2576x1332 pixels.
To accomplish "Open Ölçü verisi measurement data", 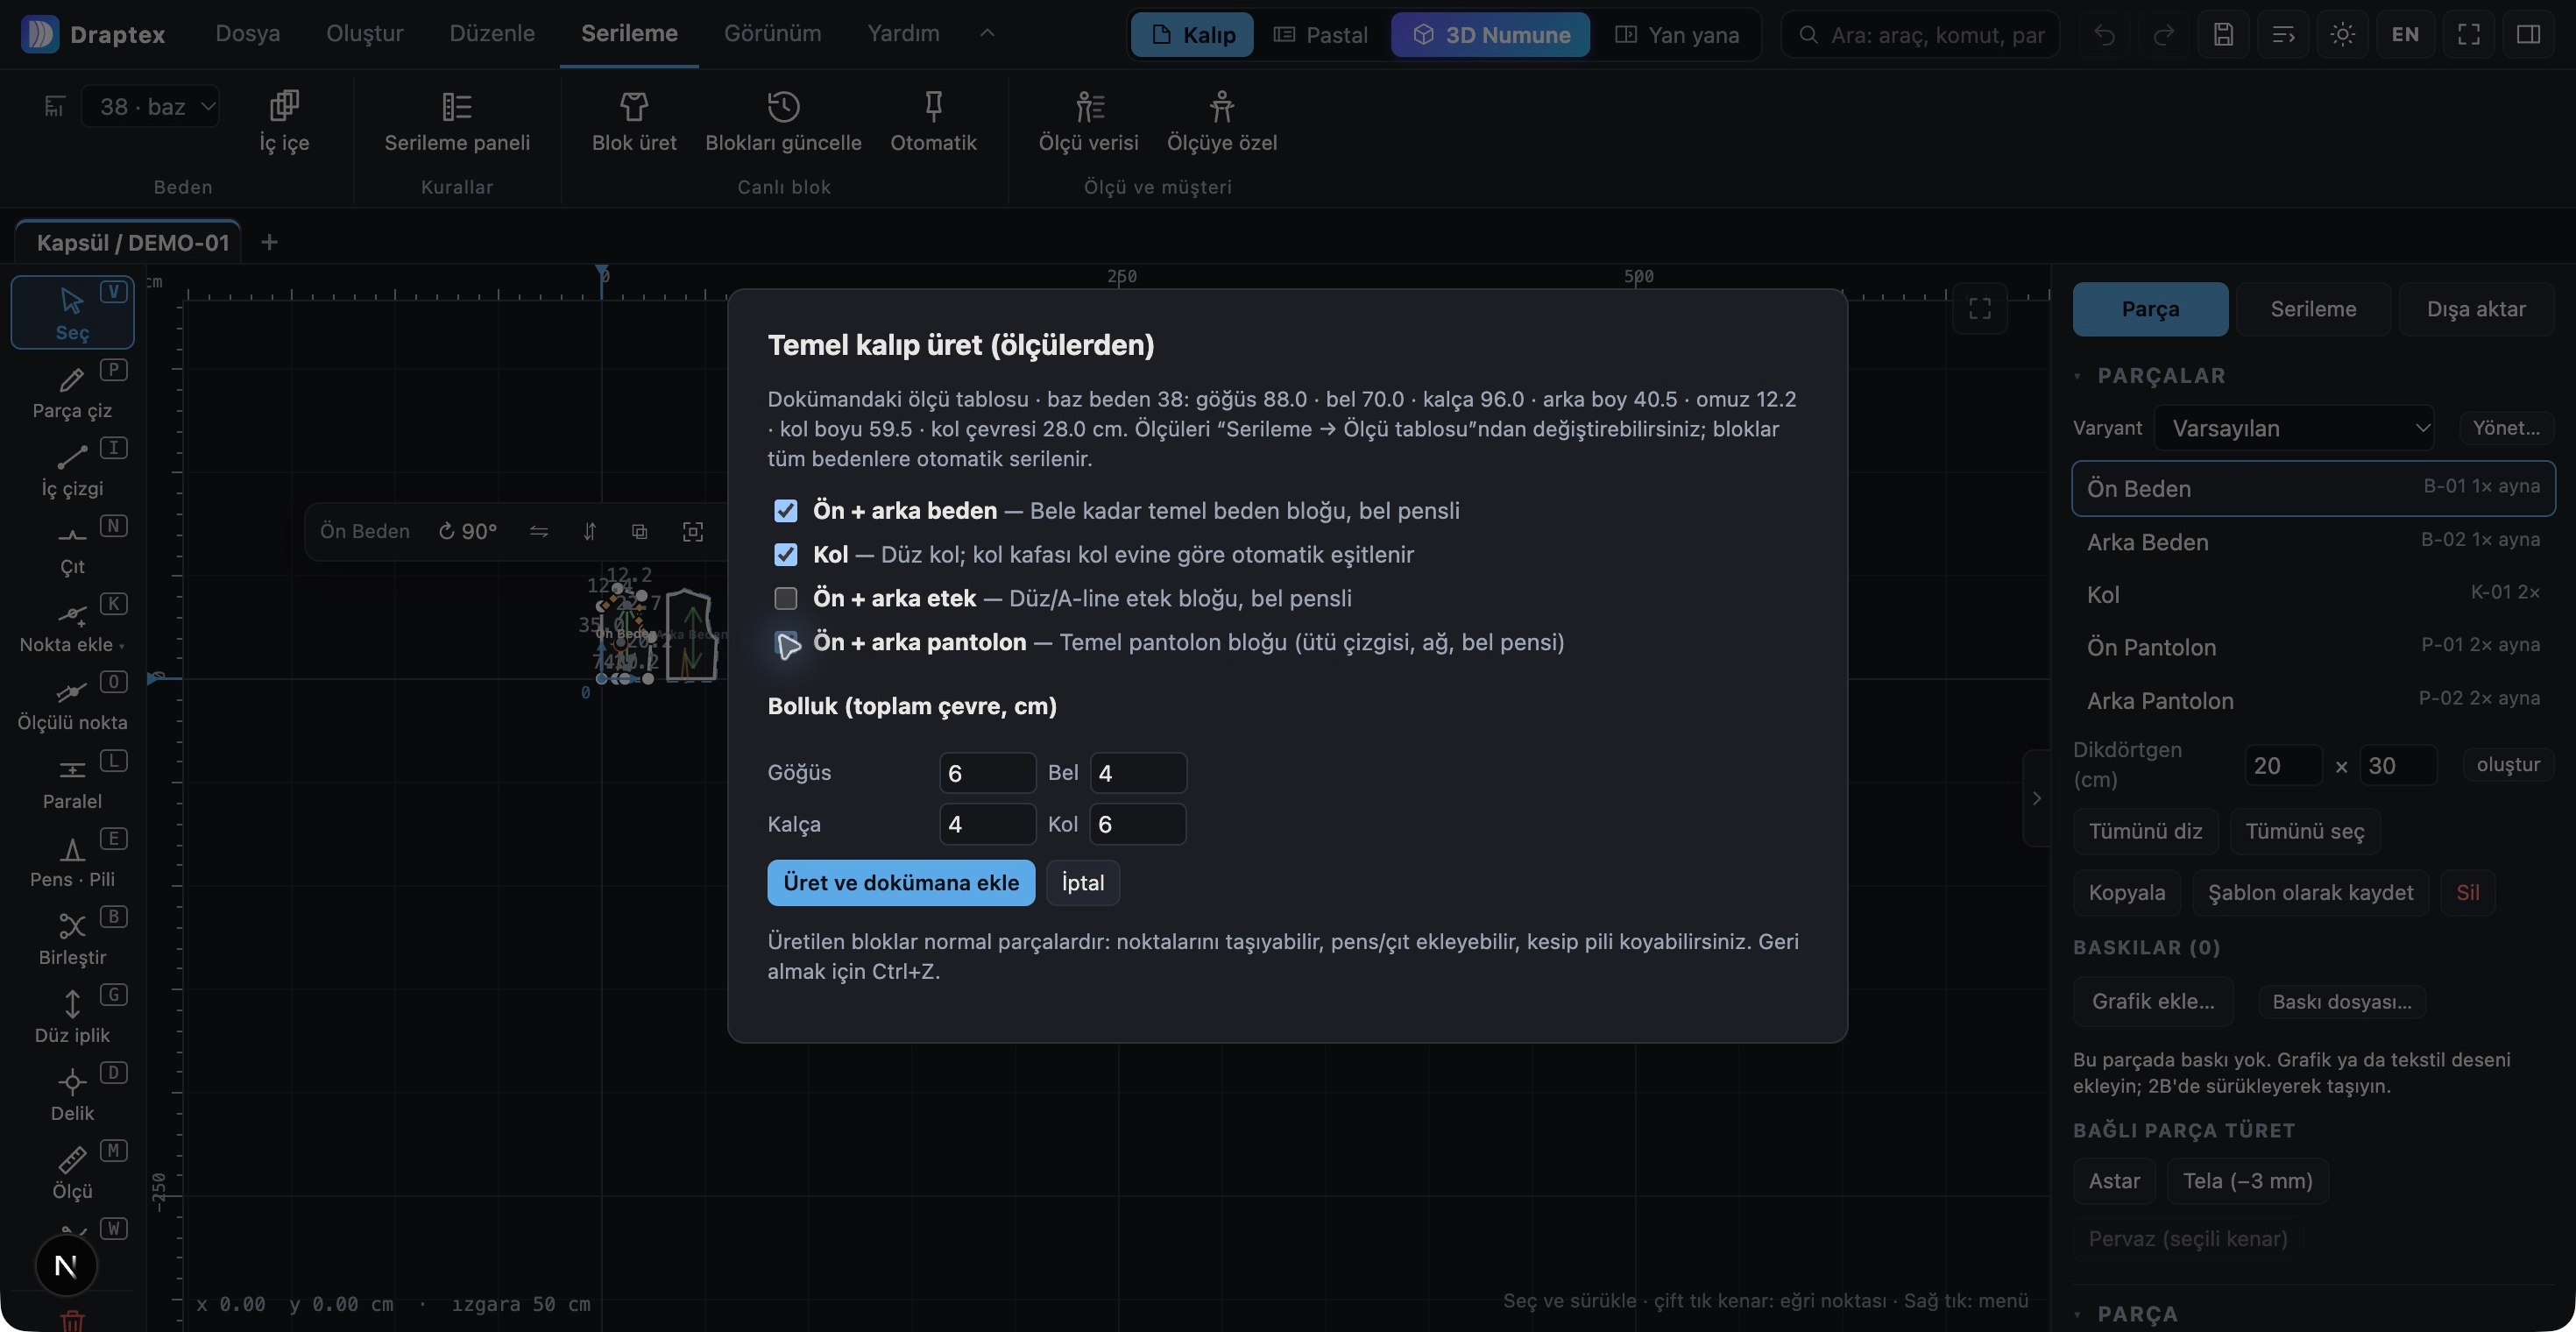I will pyautogui.click(x=1088, y=121).
